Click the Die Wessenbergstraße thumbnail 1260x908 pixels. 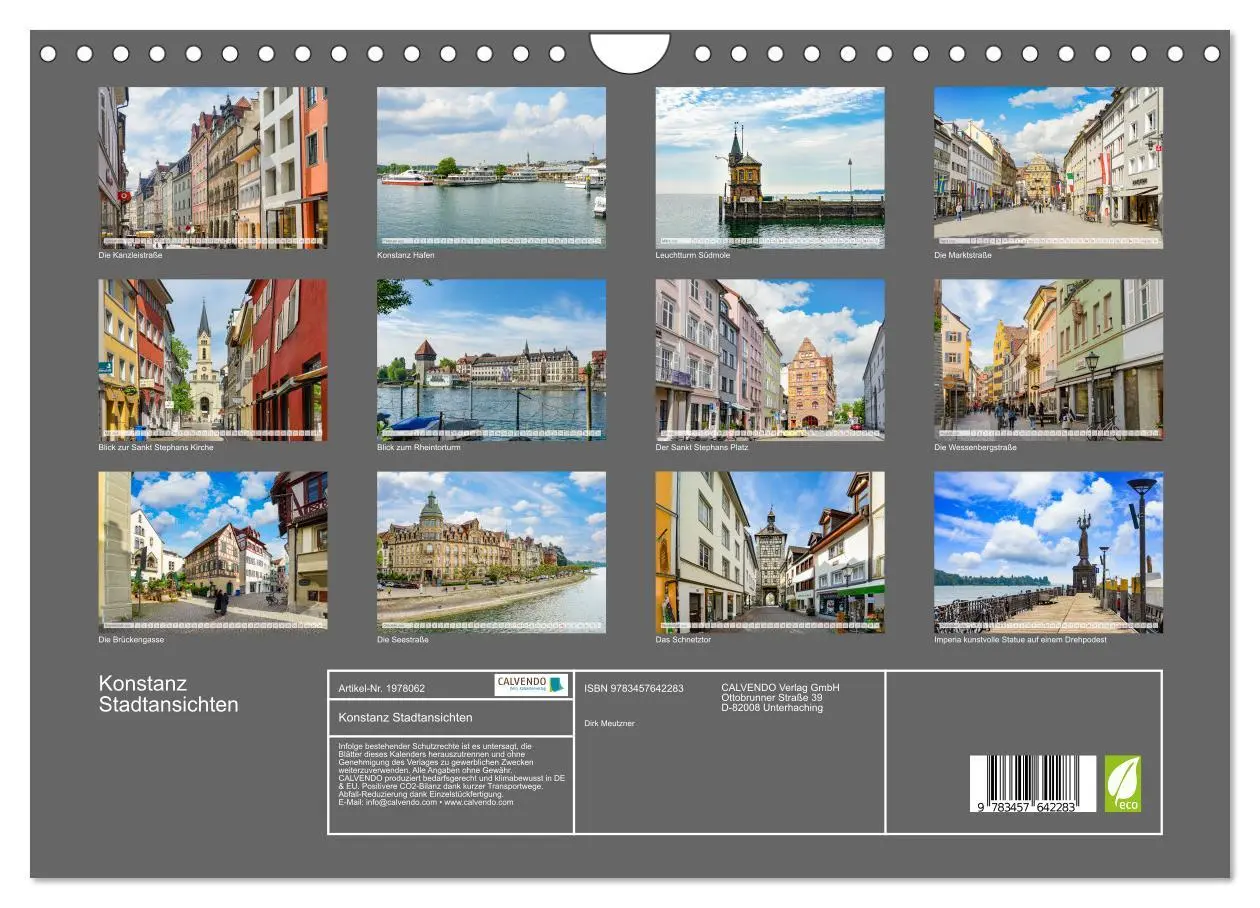1049,358
